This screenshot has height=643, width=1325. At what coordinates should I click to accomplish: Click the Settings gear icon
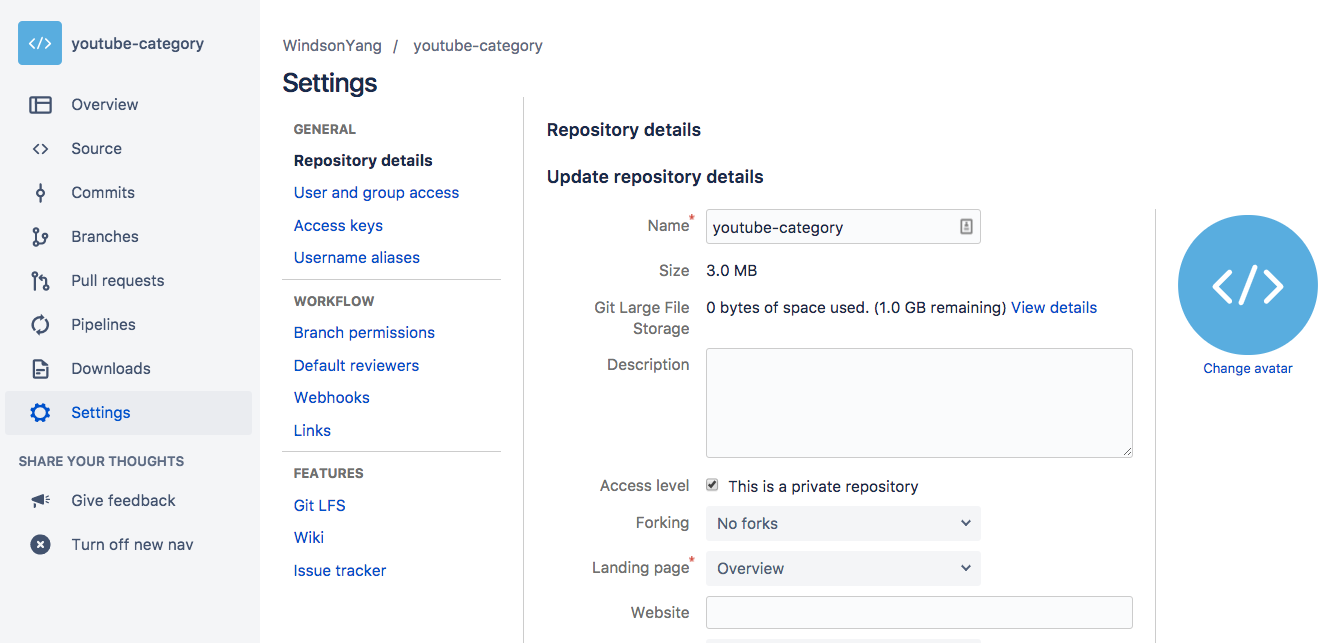(x=40, y=413)
